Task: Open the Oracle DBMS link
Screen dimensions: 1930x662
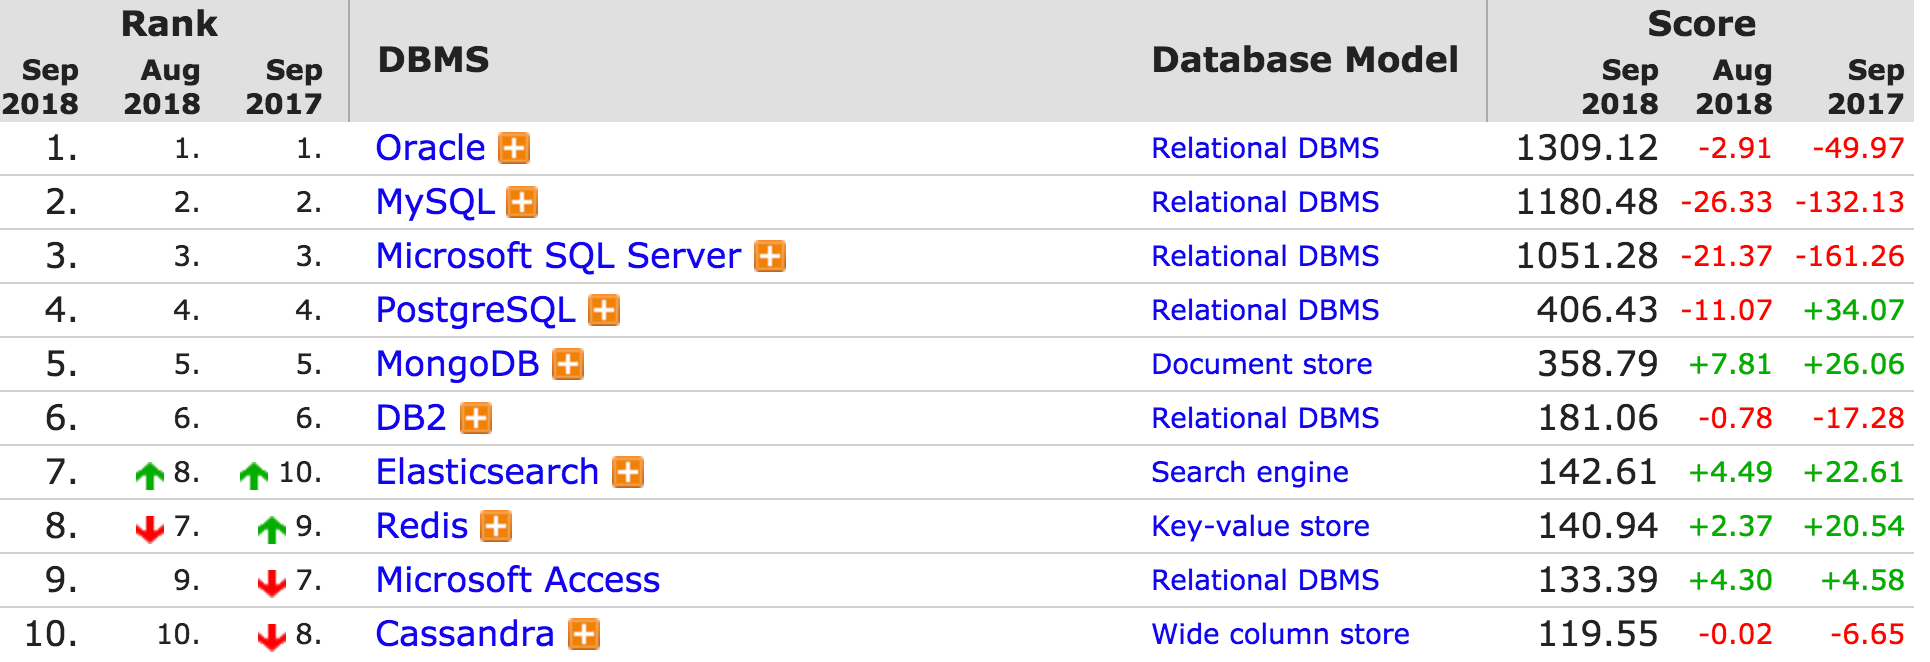Action: click(430, 148)
